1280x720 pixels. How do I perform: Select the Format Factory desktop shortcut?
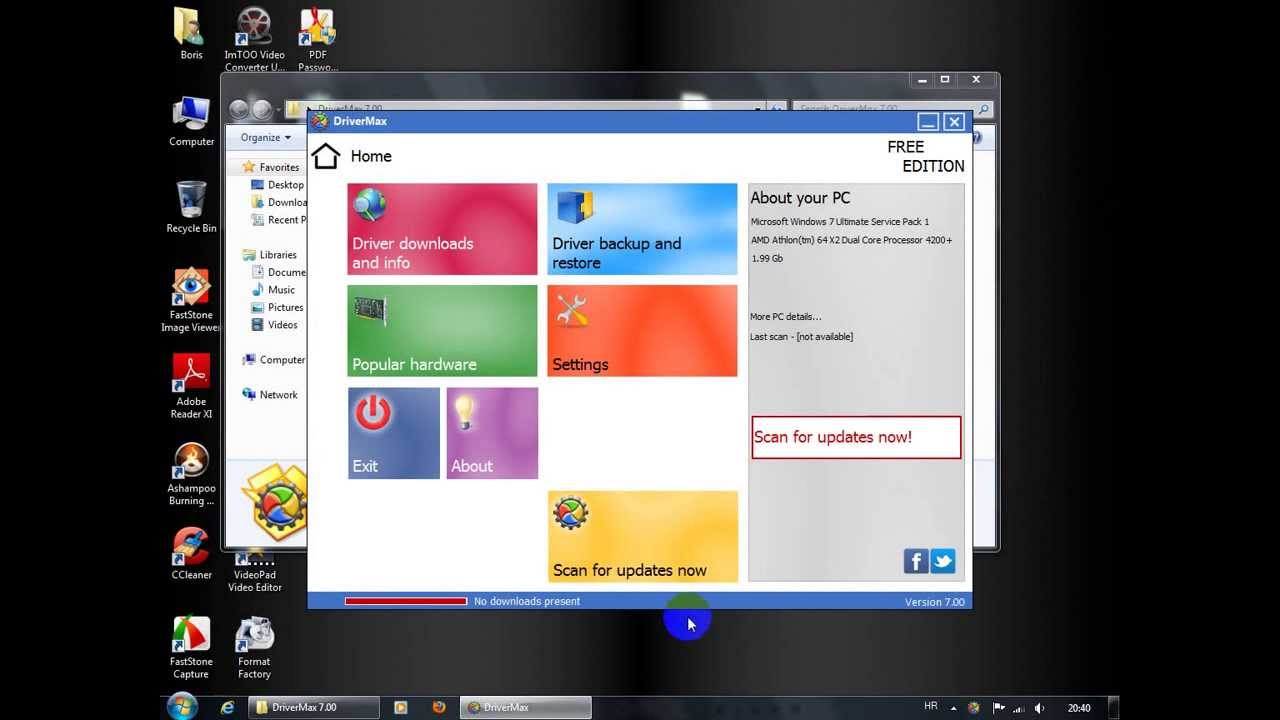tap(254, 647)
